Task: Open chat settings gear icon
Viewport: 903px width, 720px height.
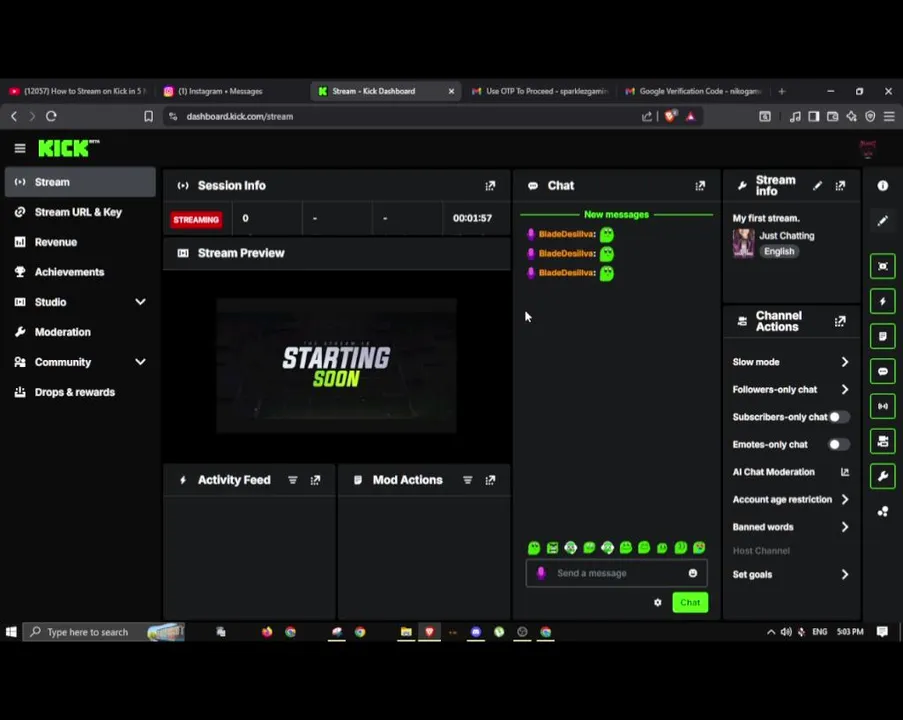Action: (658, 602)
